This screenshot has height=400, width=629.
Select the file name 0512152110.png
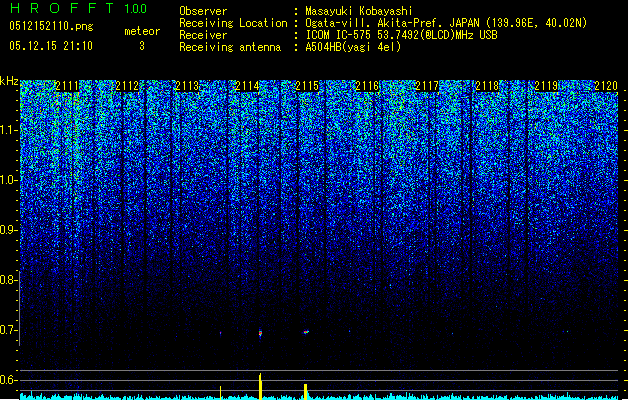tap(51, 26)
